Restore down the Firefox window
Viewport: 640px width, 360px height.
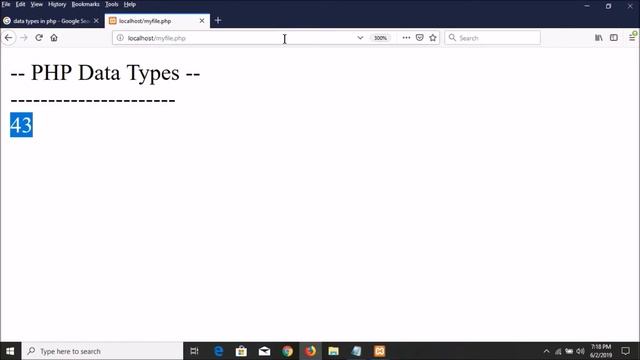point(609,6)
